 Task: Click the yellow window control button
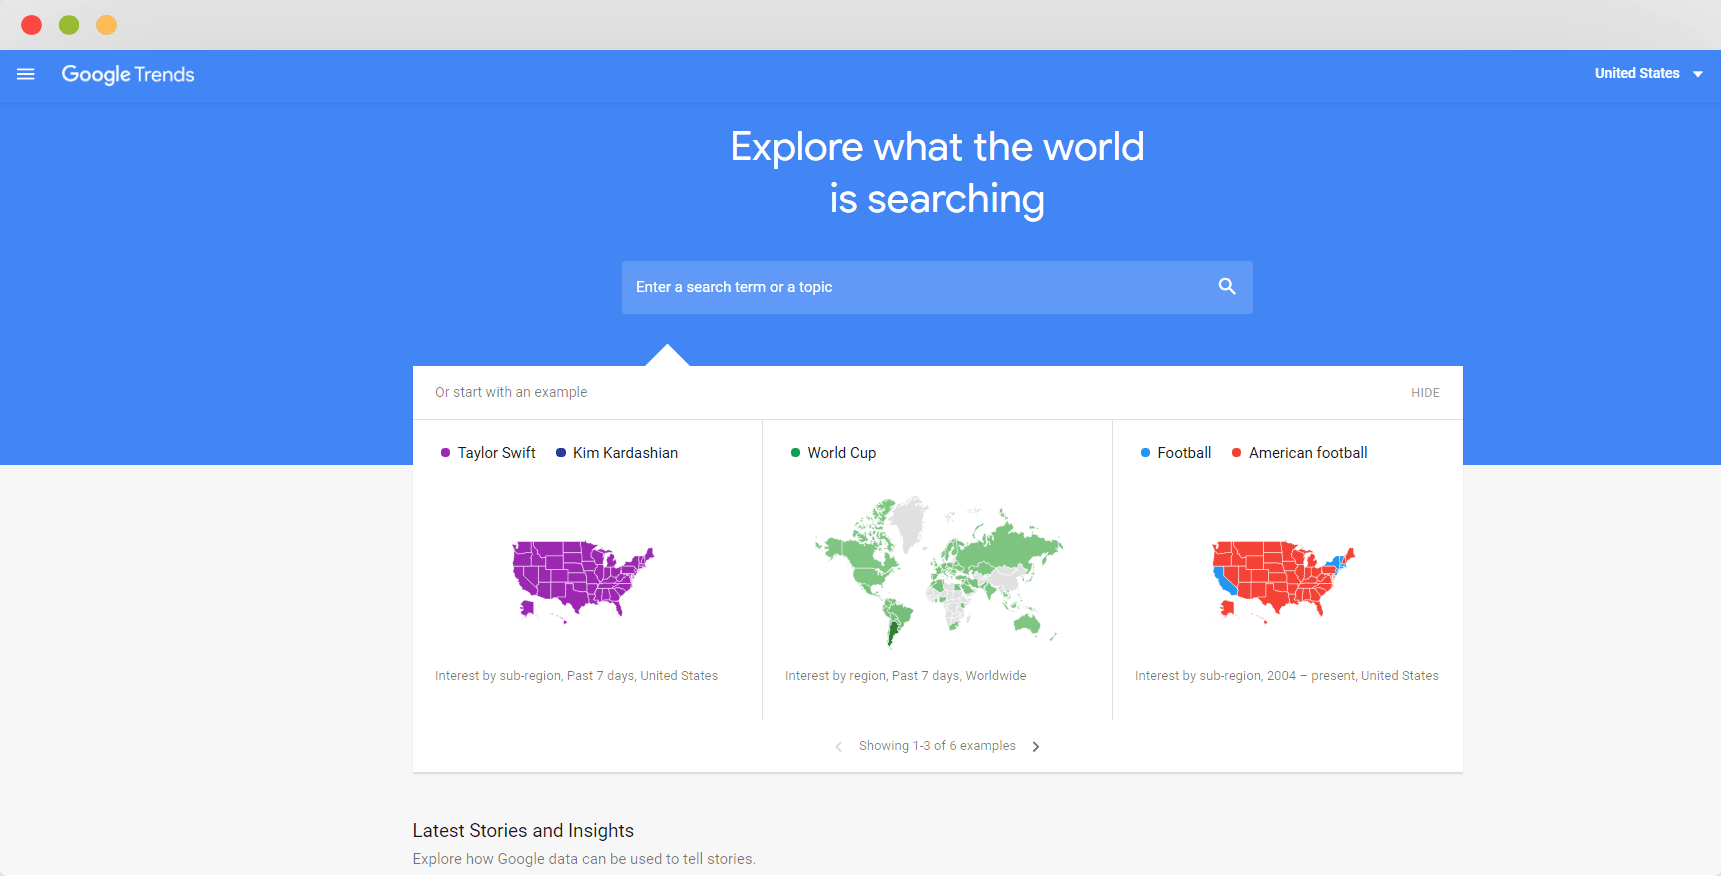click(x=106, y=25)
